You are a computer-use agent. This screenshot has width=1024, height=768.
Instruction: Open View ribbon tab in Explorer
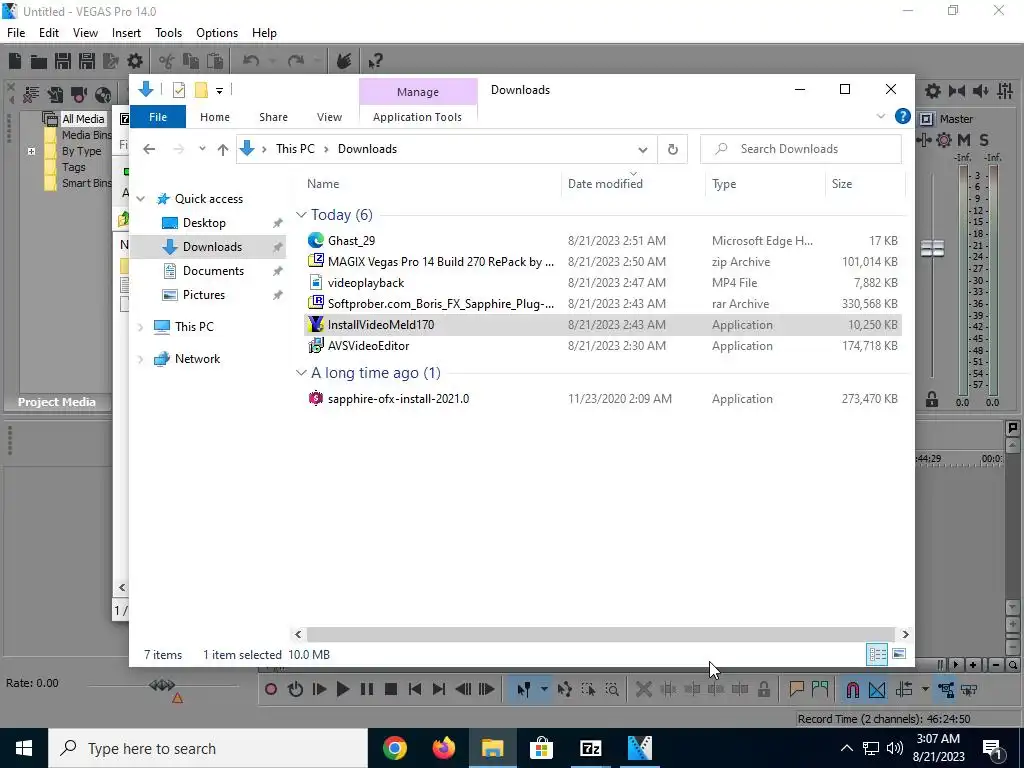click(x=329, y=117)
